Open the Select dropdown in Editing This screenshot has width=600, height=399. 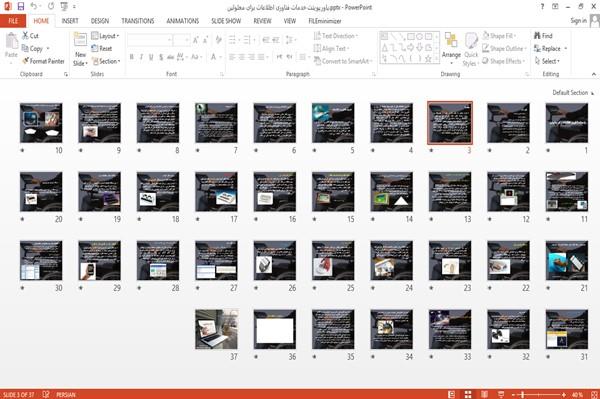547,61
